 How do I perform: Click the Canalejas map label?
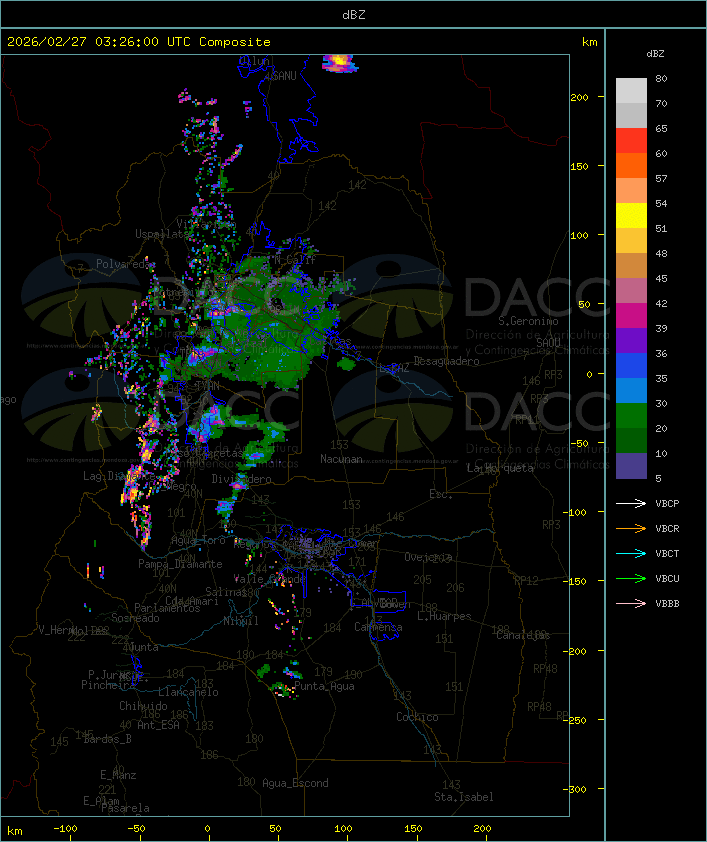pyautogui.click(x=523, y=635)
